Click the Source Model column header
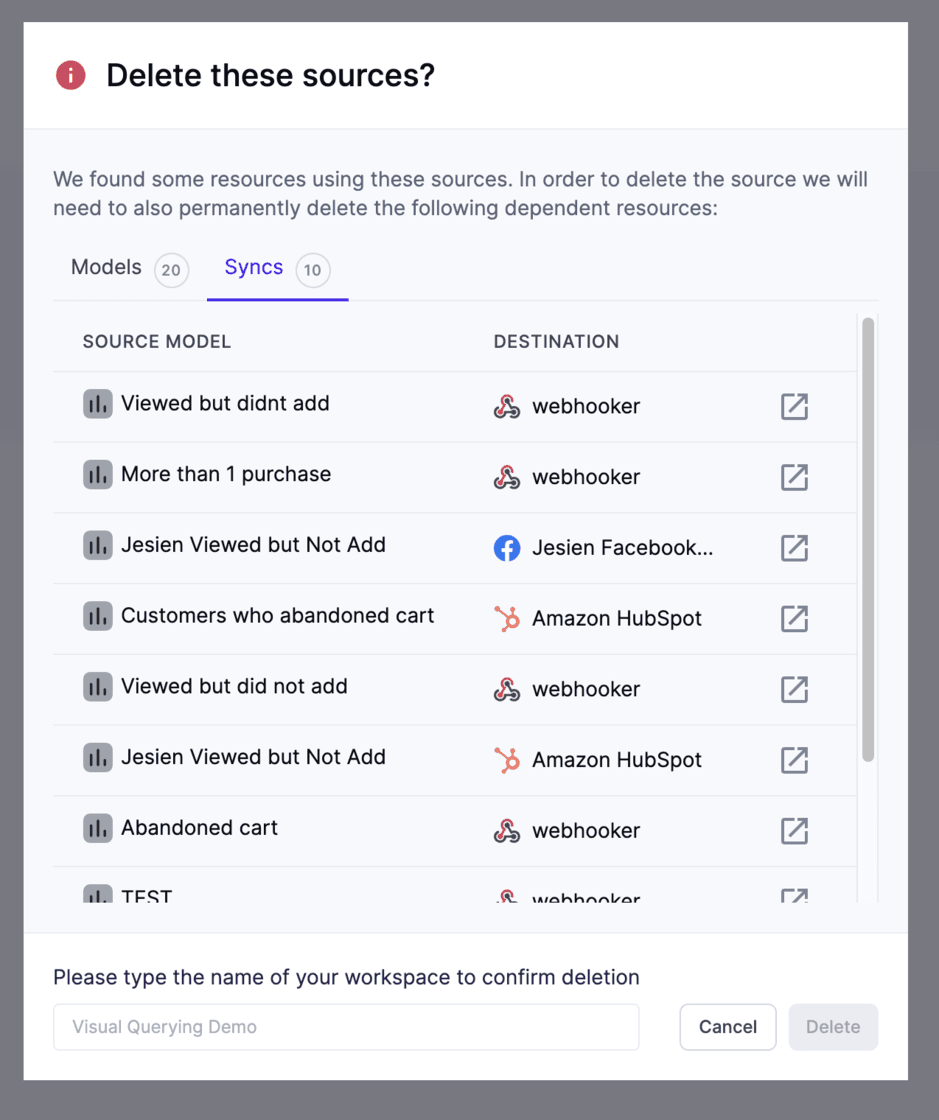Screen dimensions: 939x1120 coord(157,342)
